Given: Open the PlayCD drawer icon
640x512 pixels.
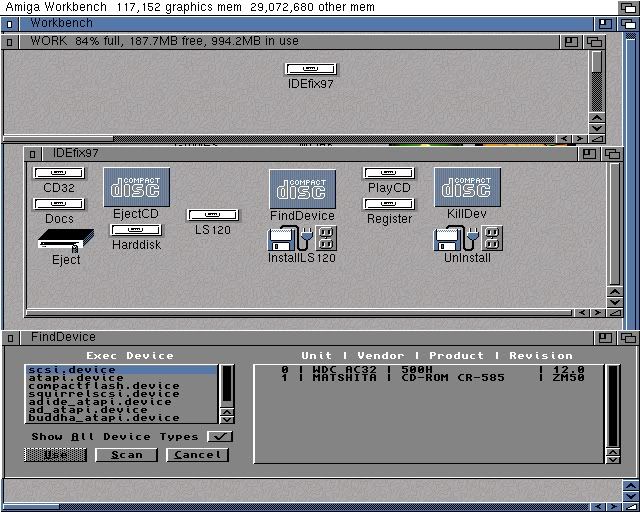Looking at the screenshot, I should tap(389, 173).
